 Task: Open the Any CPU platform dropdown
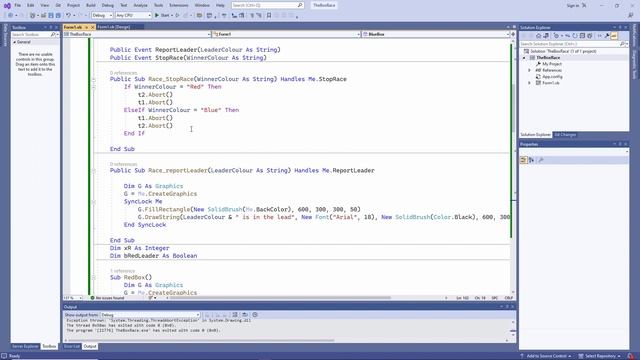pyautogui.click(x=133, y=16)
